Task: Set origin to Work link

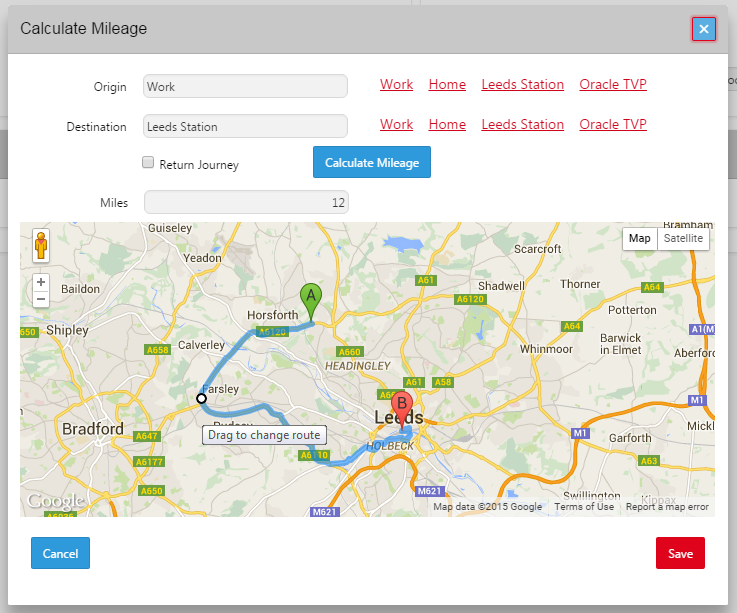Action: click(x=396, y=85)
